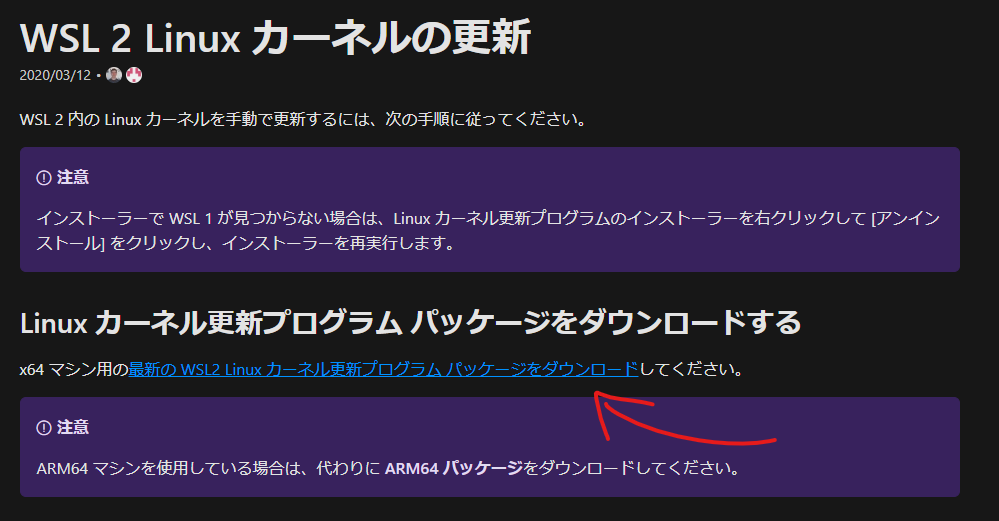Screen dimensions: 999x521
Task: Click the 注意 label in the first note
Action: pos(73,178)
